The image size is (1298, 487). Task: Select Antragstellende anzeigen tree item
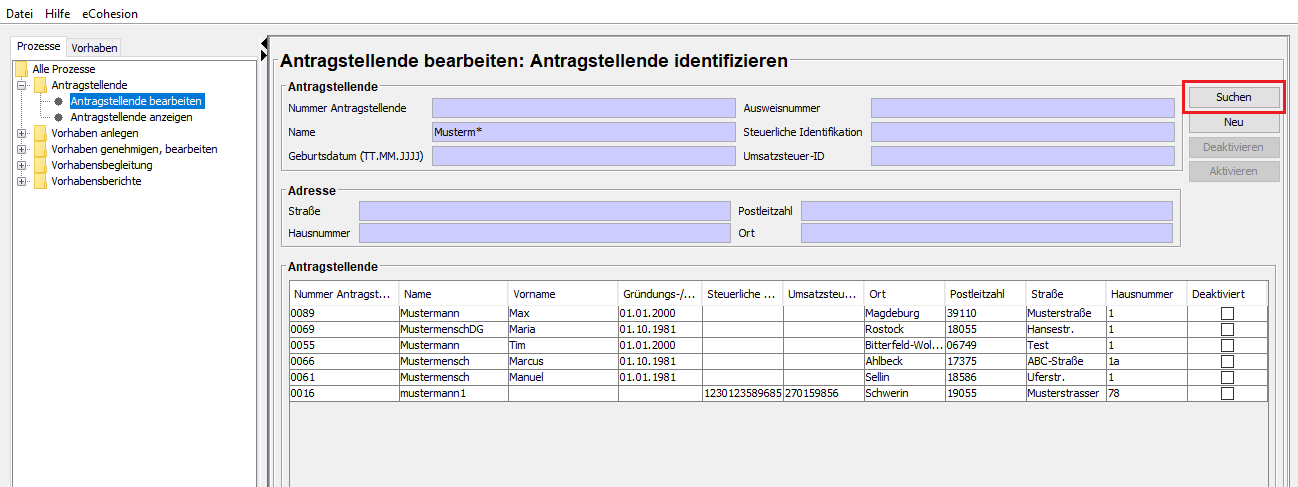pyautogui.click(x=131, y=117)
